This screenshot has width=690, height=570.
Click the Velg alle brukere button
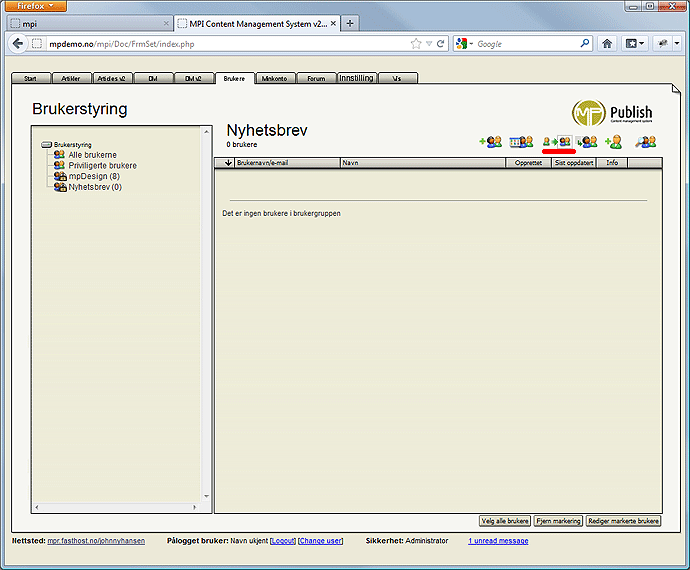(x=505, y=521)
